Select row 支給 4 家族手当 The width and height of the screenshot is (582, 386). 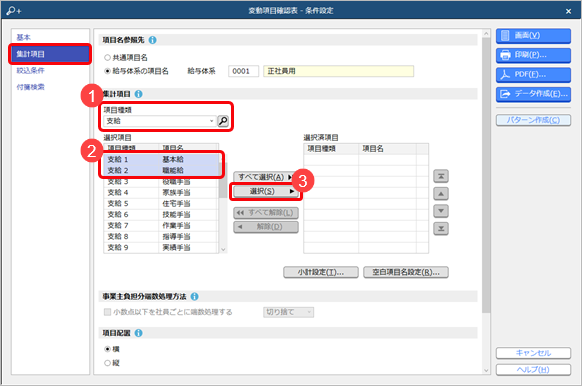tap(161, 193)
